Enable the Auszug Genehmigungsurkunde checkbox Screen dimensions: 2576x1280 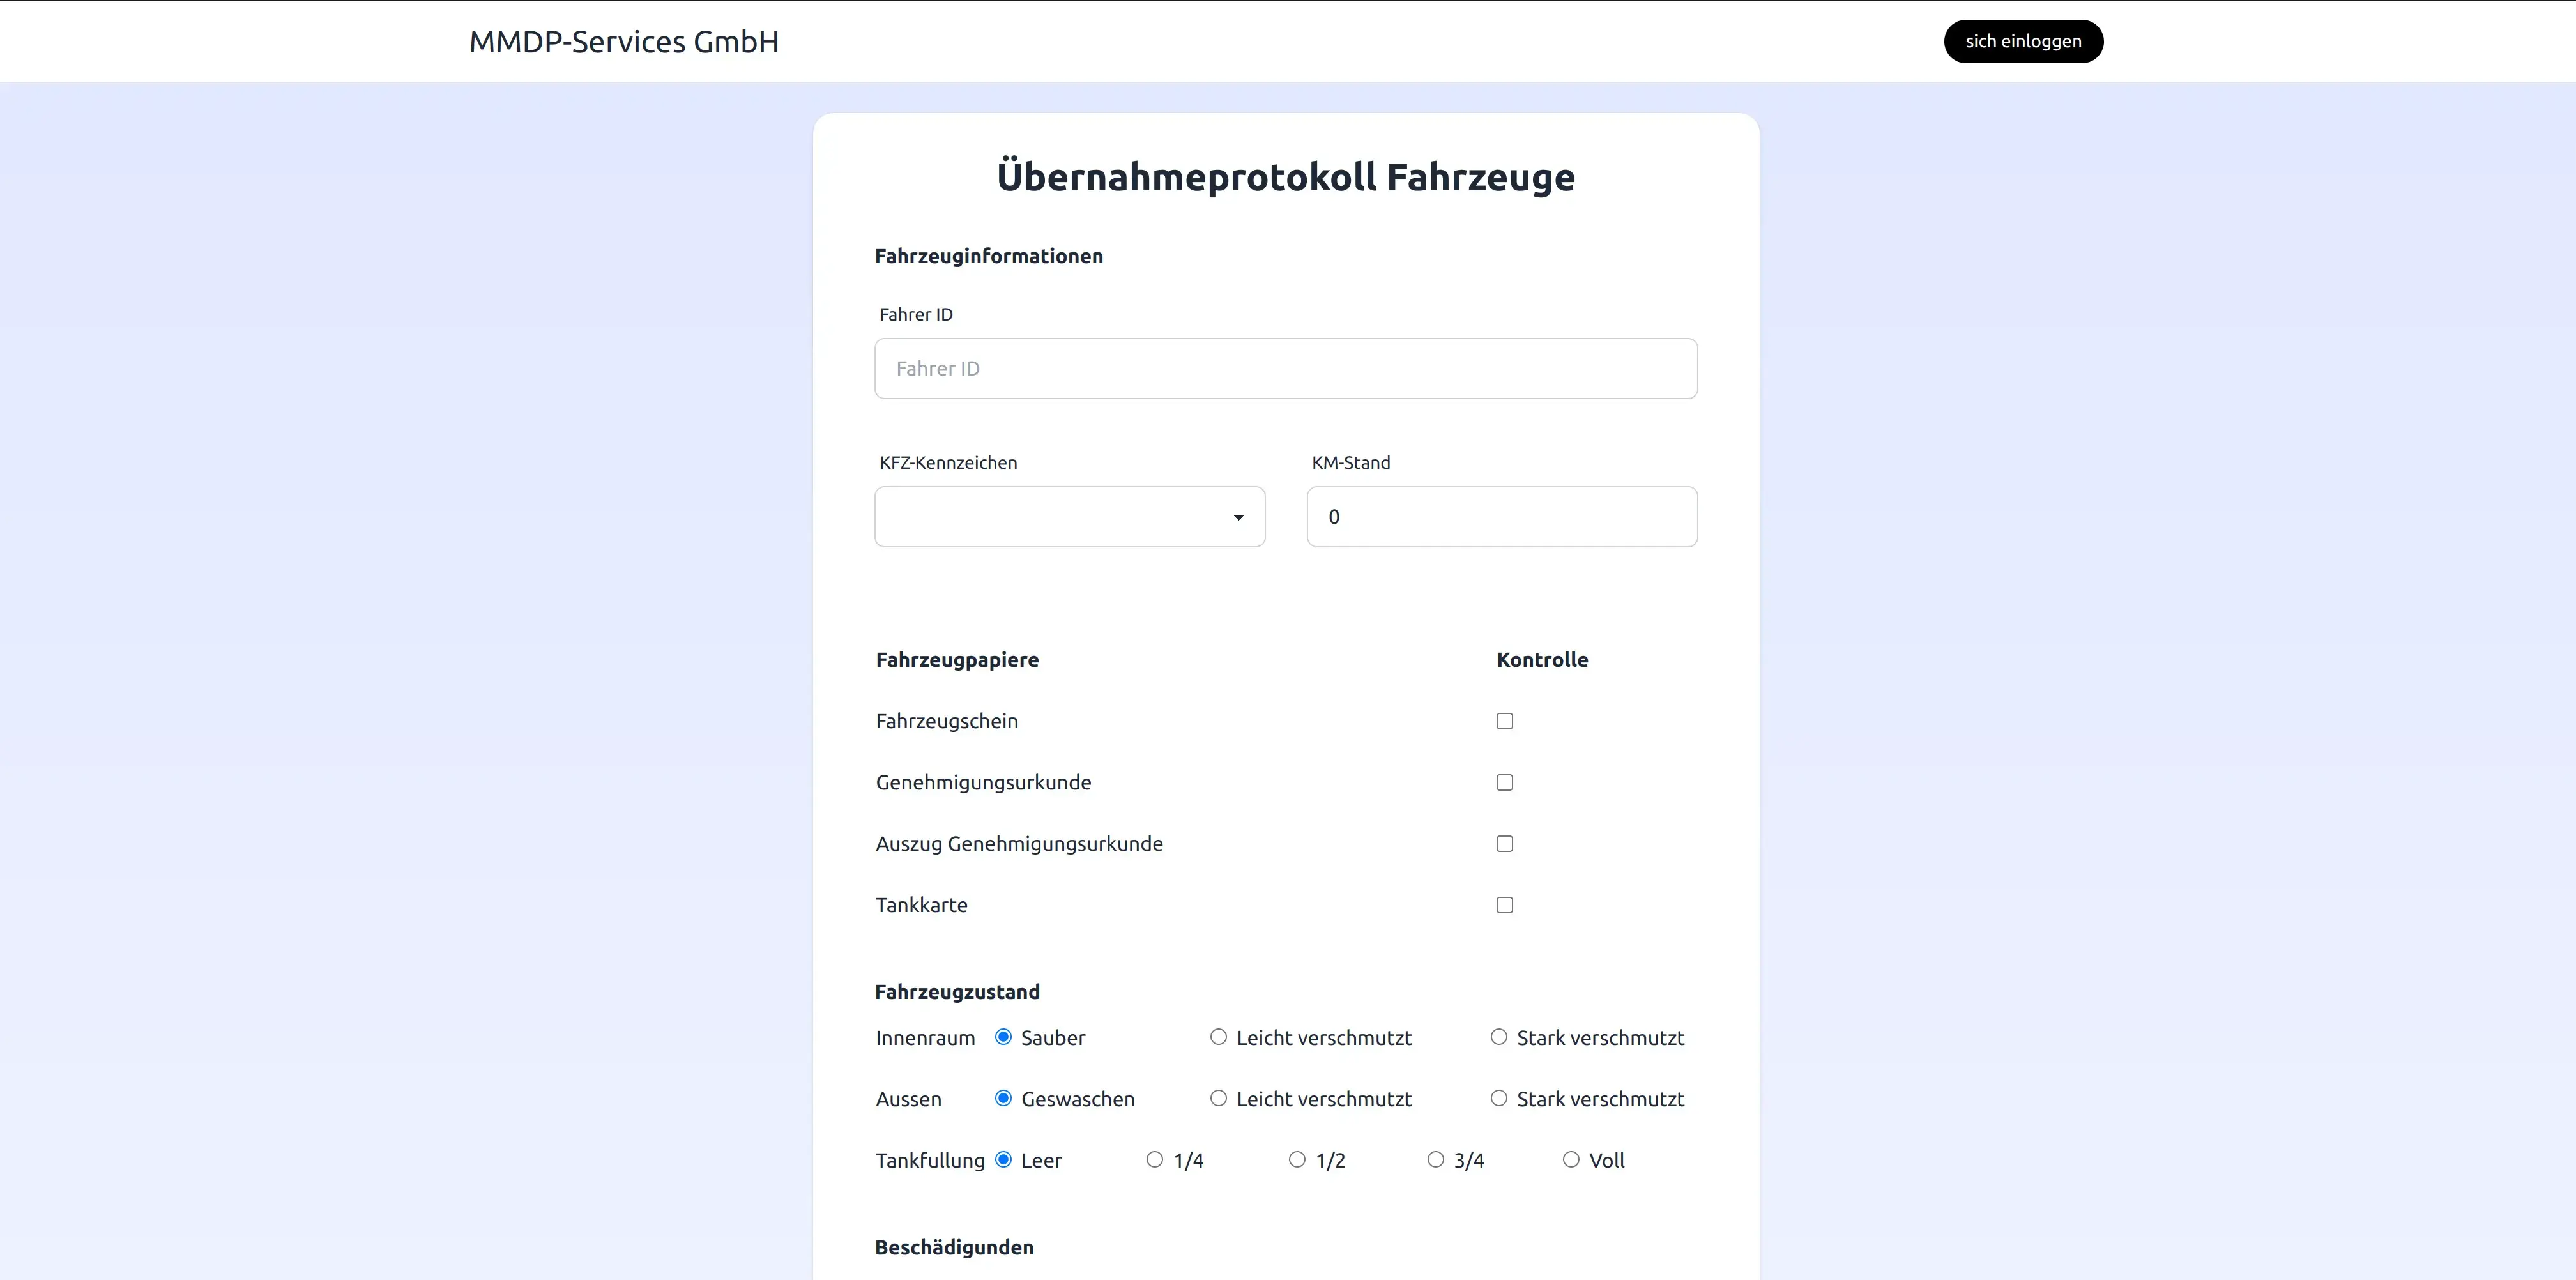click(1504, 844)
